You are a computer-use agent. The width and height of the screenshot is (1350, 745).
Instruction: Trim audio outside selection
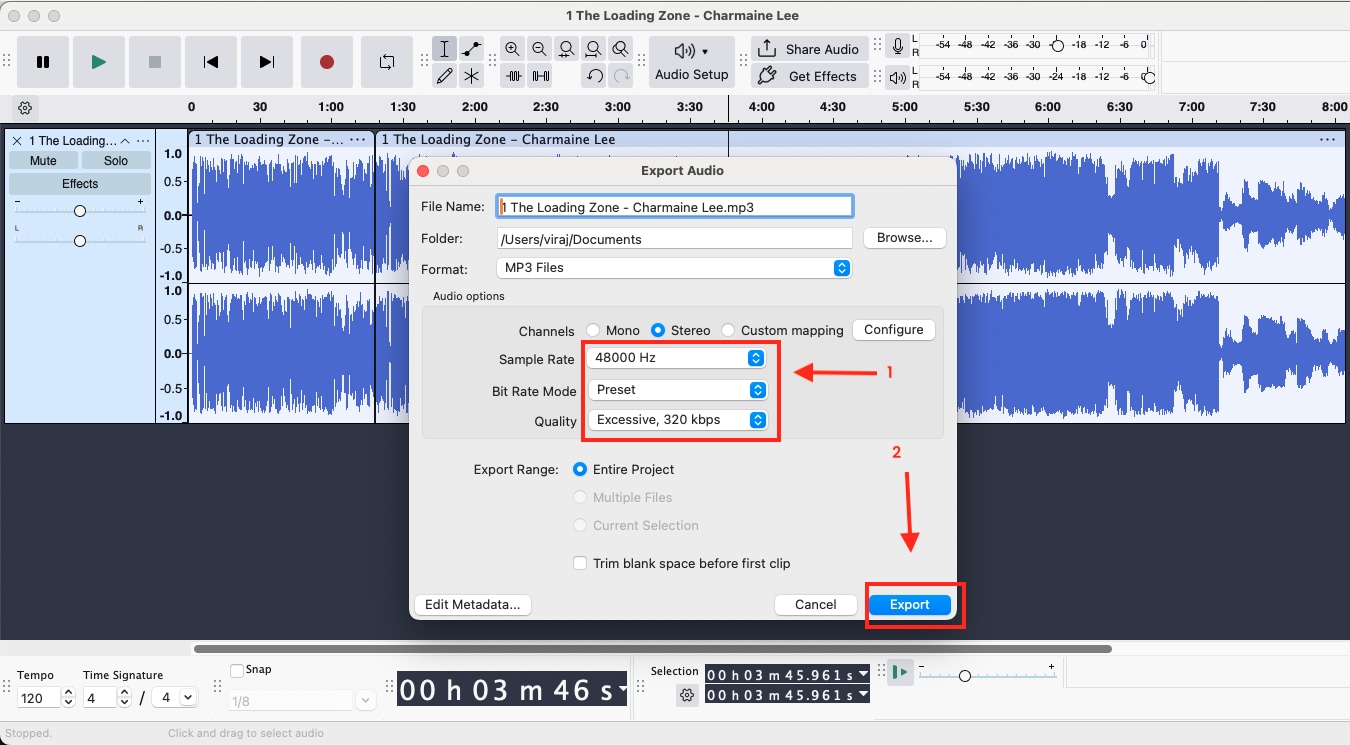click(x=512, y=75)
